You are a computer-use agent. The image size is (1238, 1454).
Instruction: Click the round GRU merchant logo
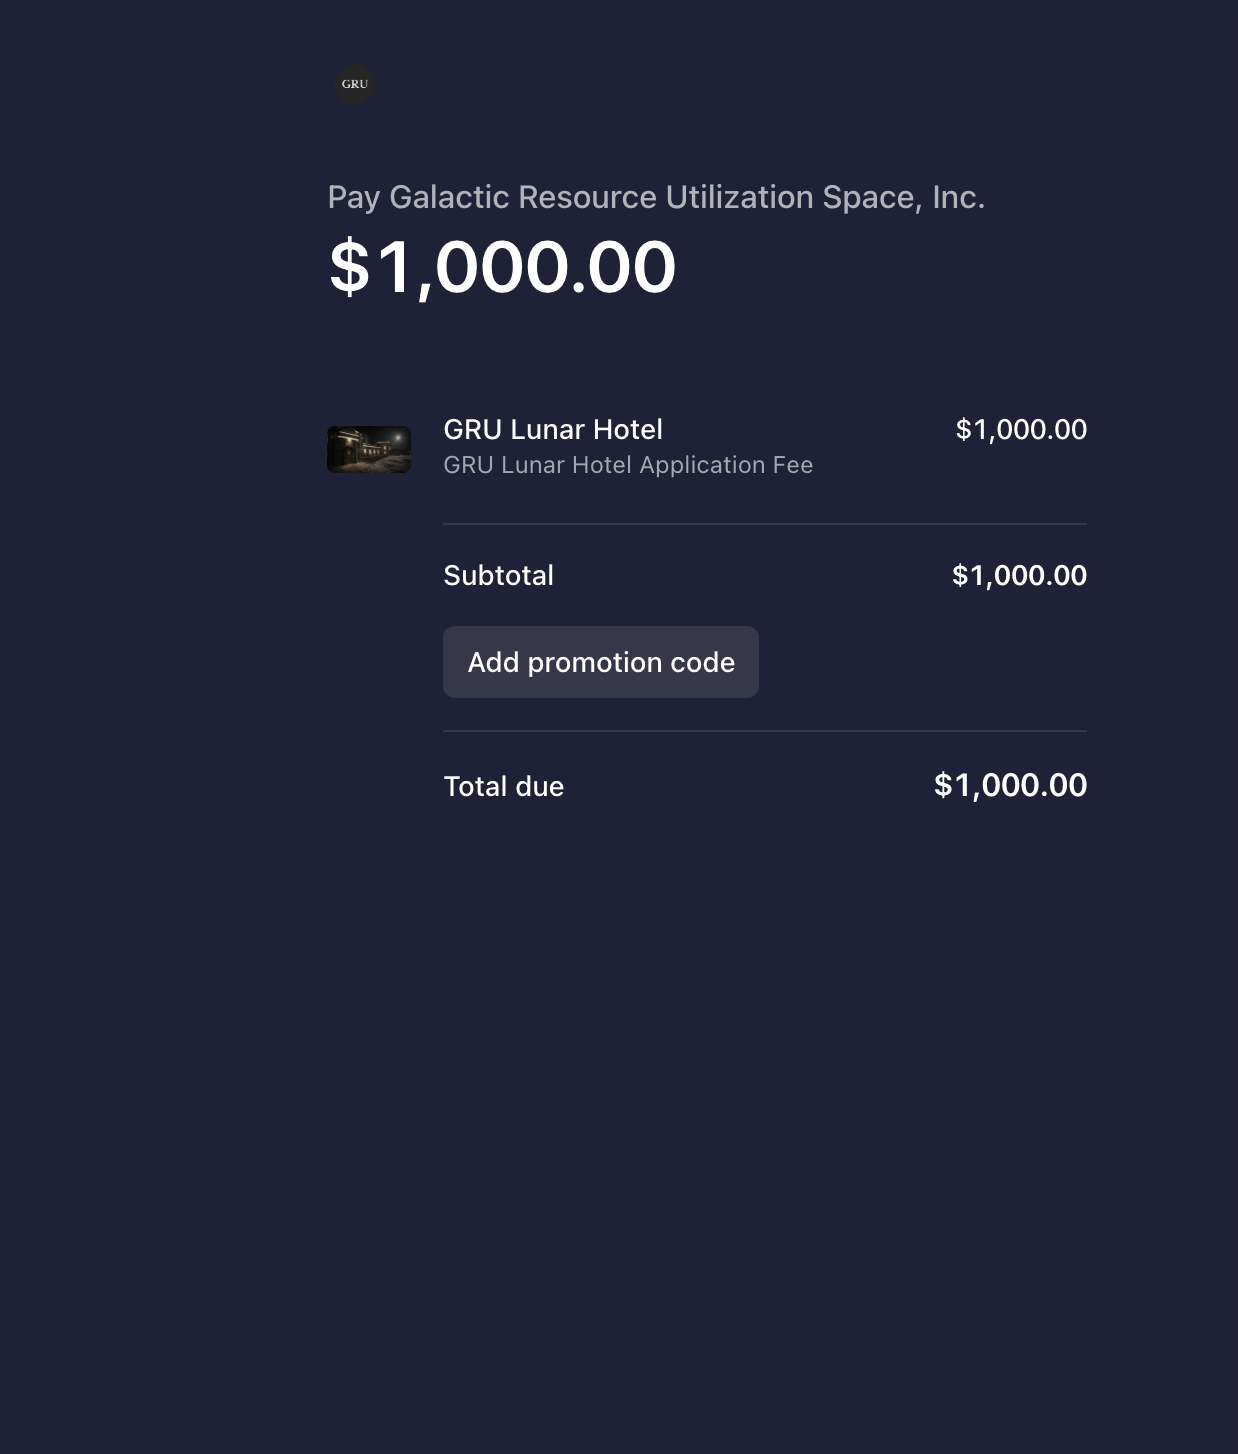355,84
